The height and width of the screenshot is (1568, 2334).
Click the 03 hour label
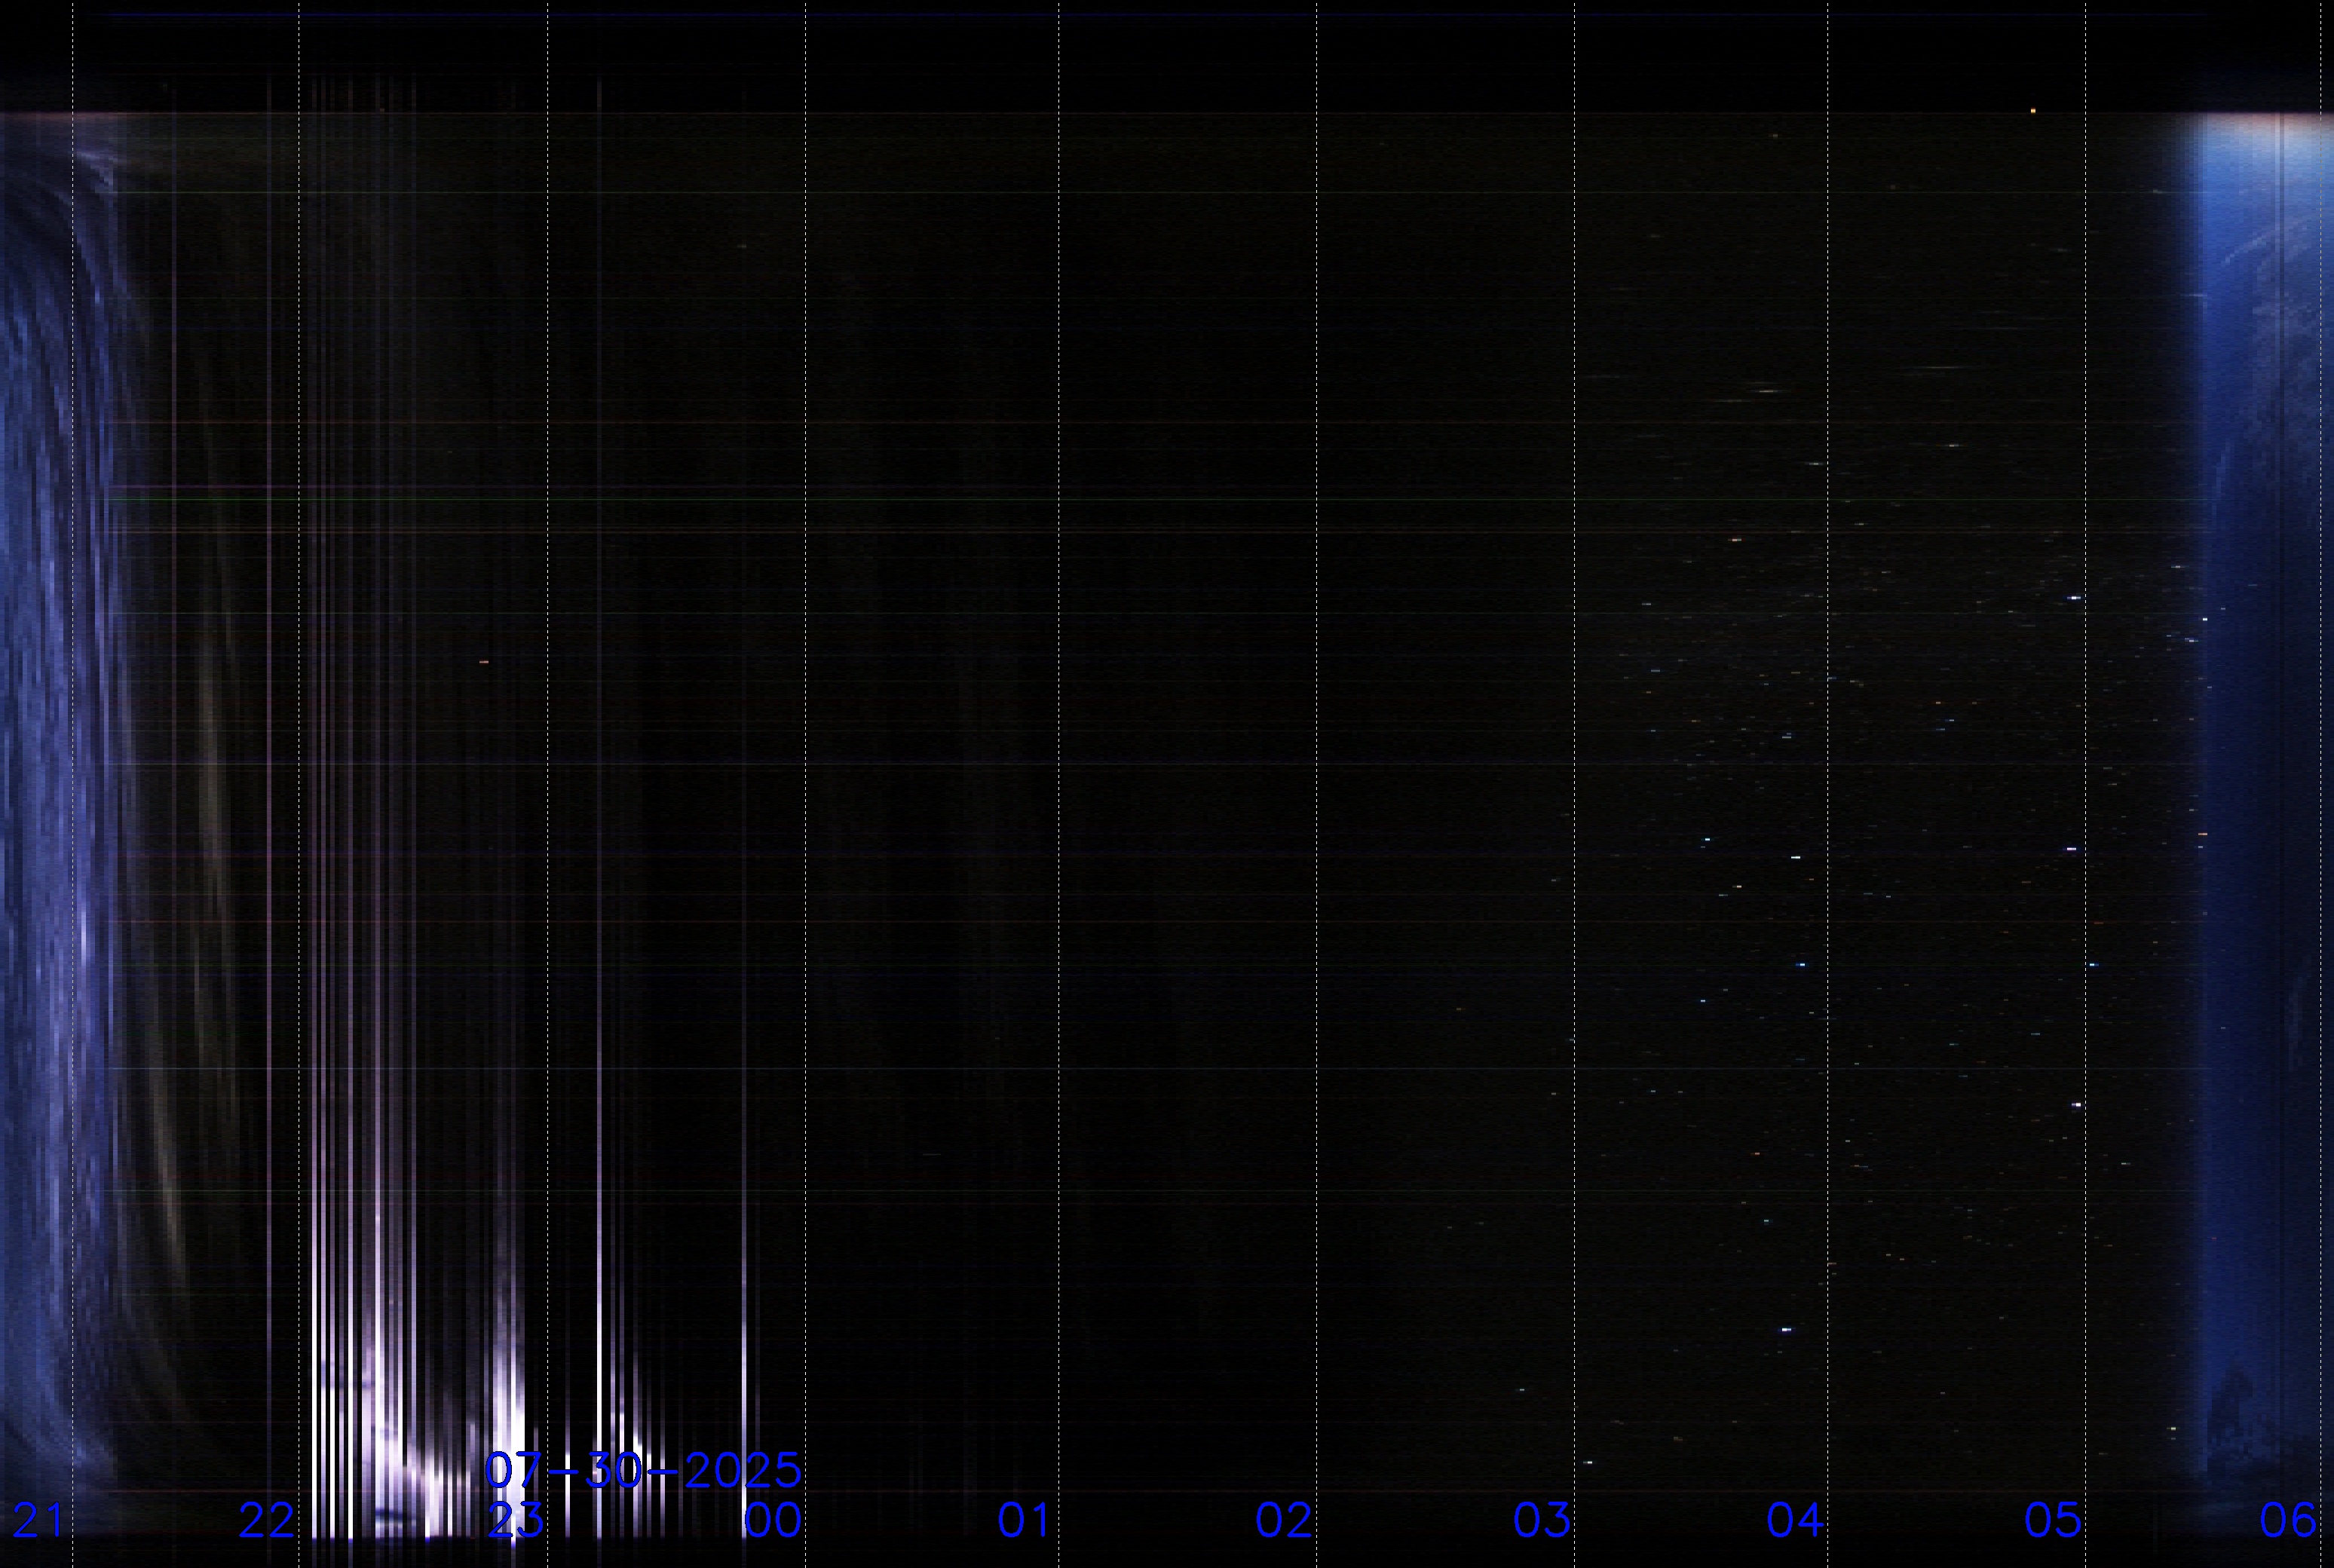(1542, 1521)
